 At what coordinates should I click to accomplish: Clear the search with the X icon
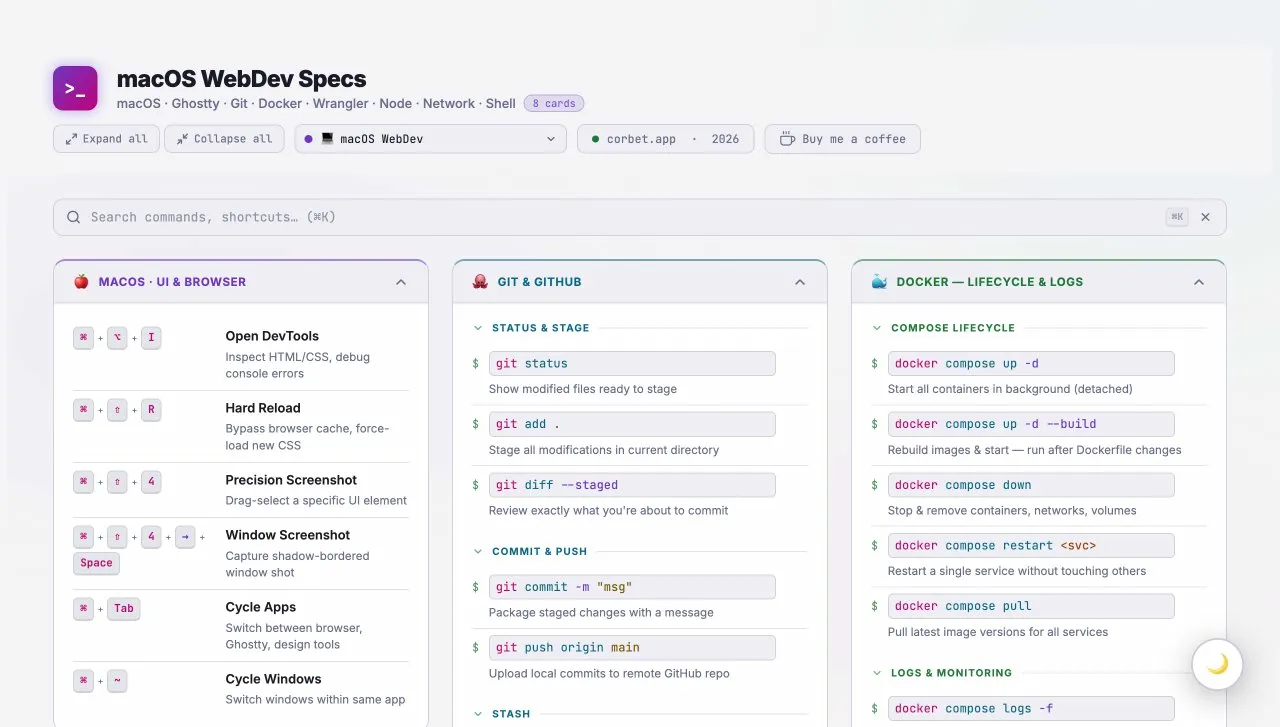pyautogui.click(x=1205, y=216)
